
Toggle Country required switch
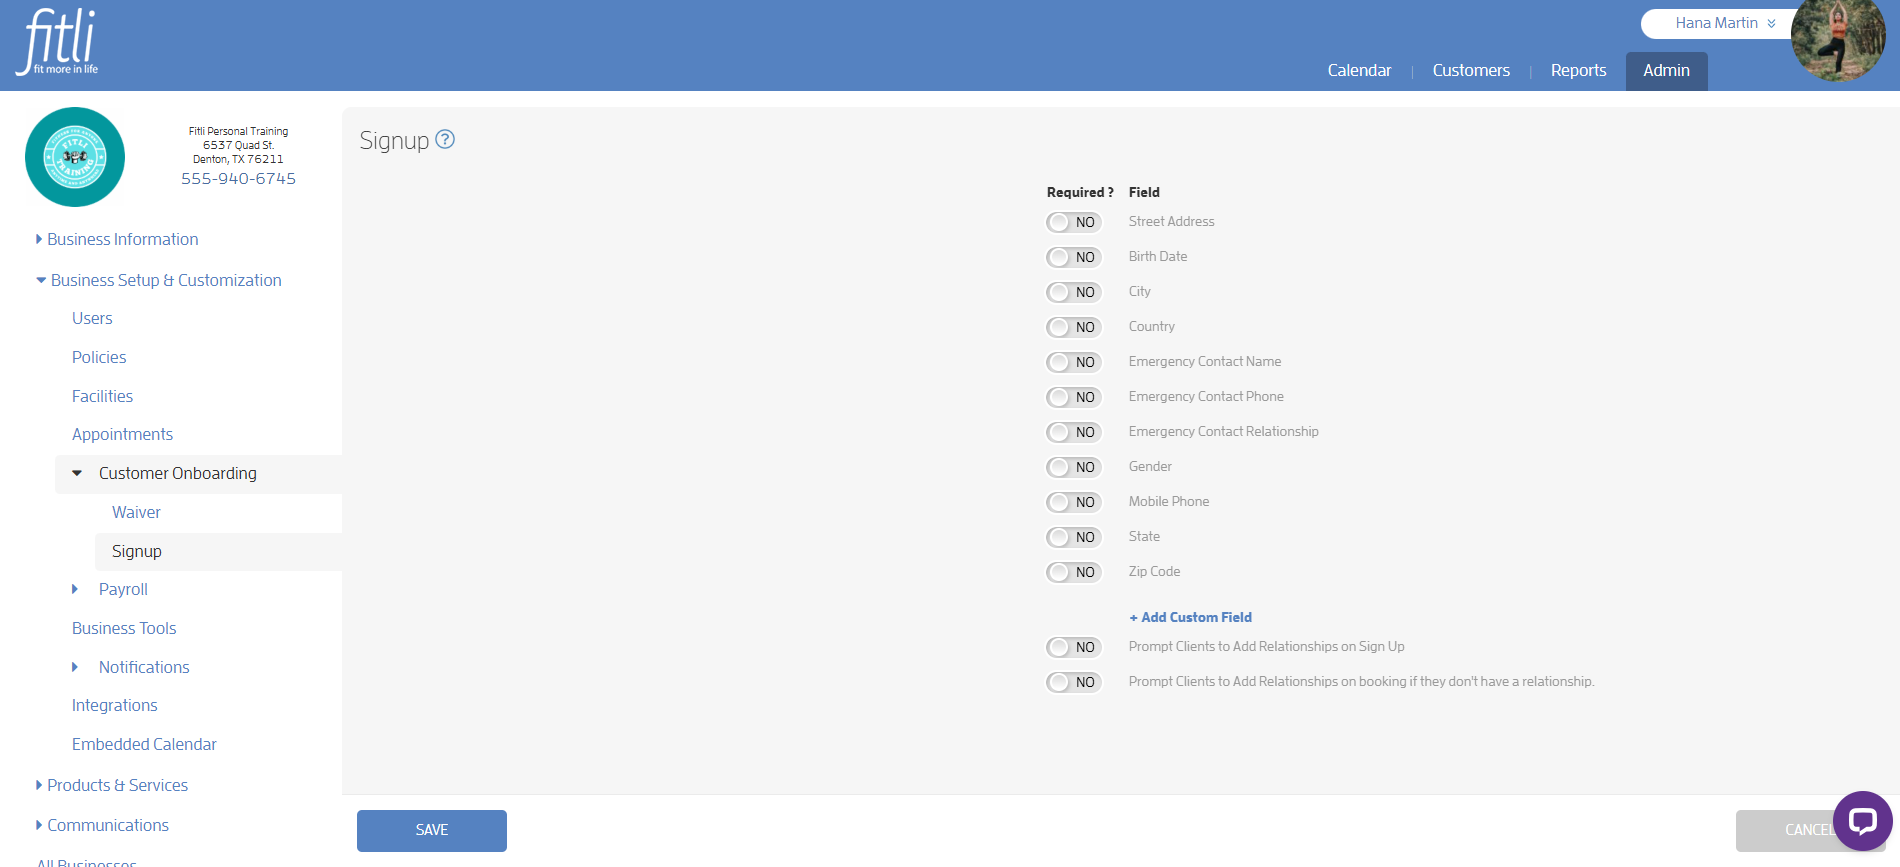tap(1073, 327)
